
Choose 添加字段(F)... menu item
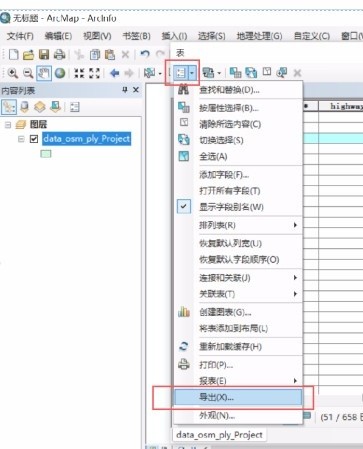[238, 175]
